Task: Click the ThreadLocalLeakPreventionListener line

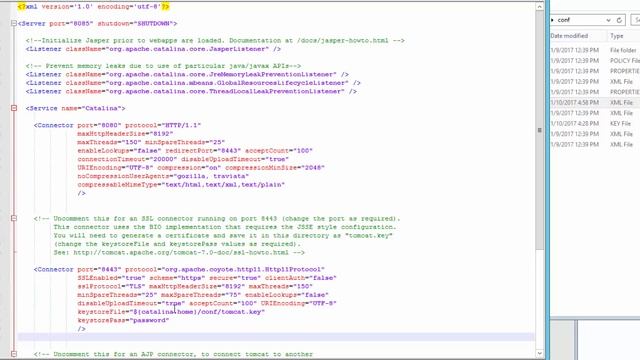Action: pyautogui.click(x=191, y=91)
